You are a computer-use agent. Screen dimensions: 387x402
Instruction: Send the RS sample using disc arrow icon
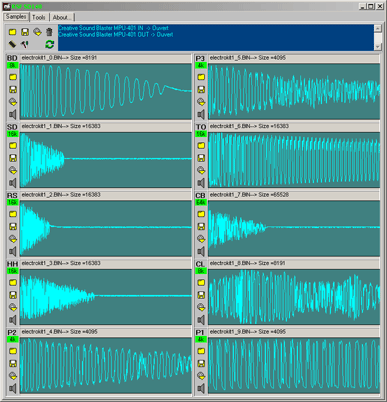(13, 239)
